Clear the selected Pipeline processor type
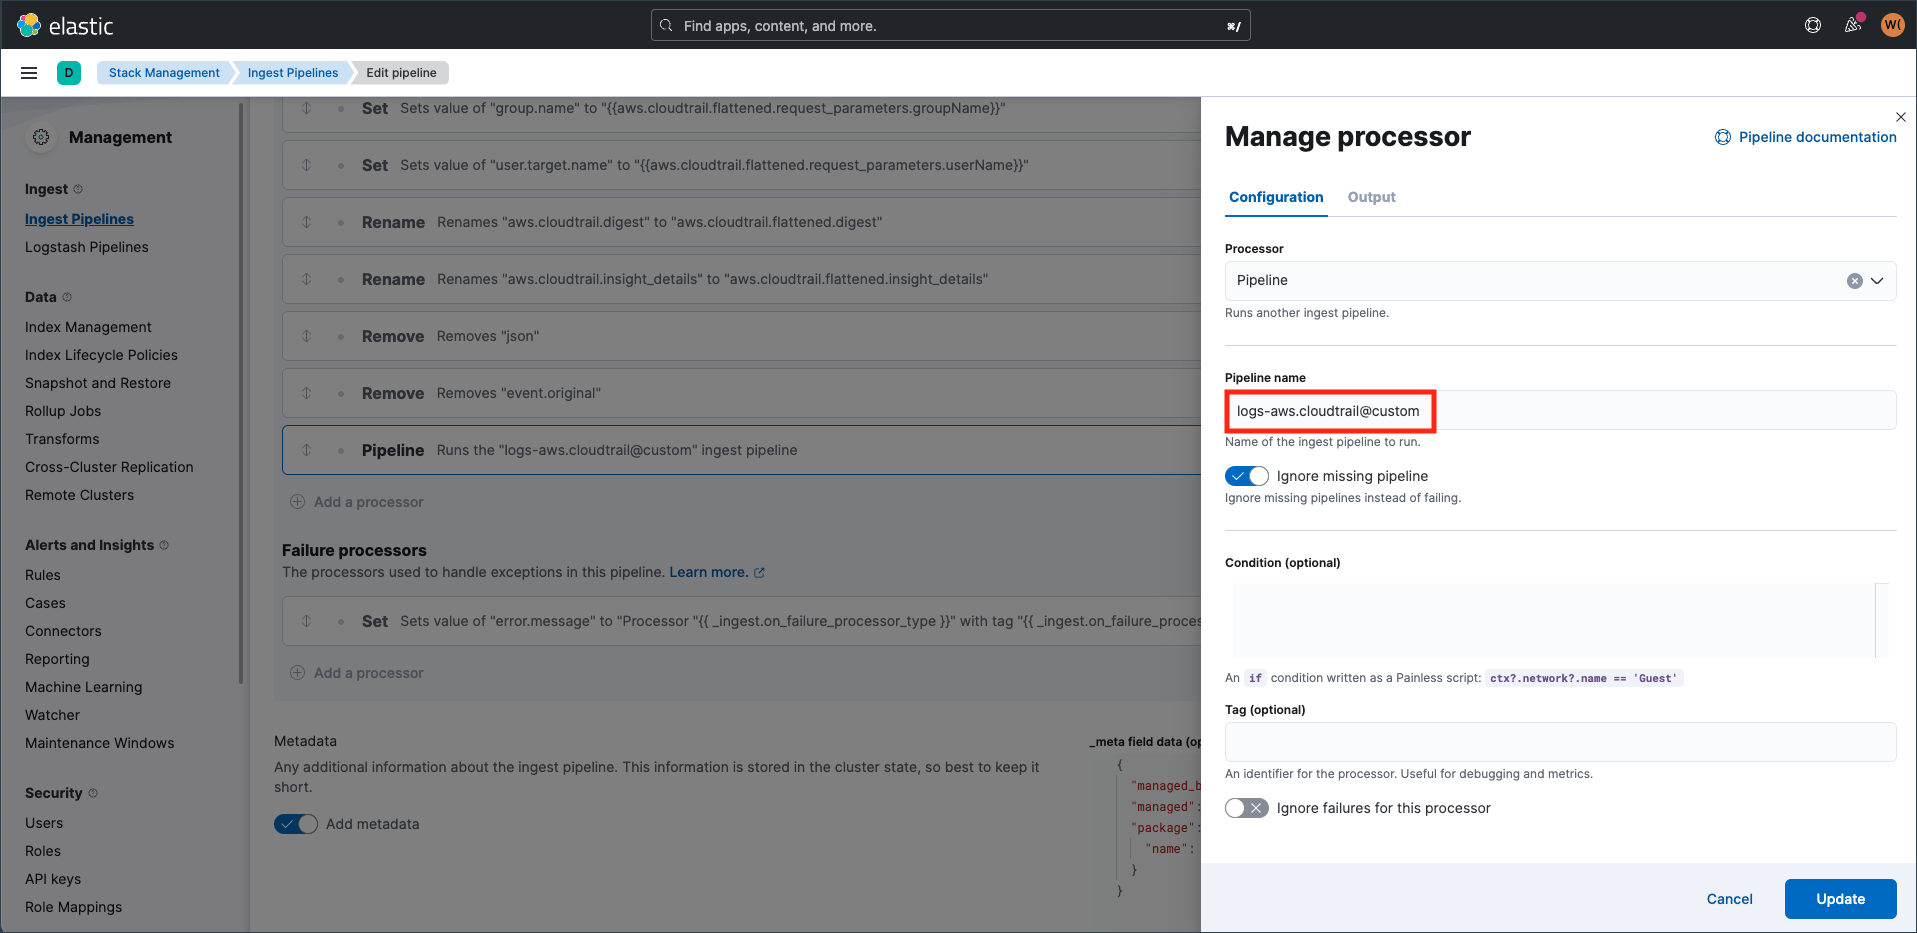 (1855, 280)
